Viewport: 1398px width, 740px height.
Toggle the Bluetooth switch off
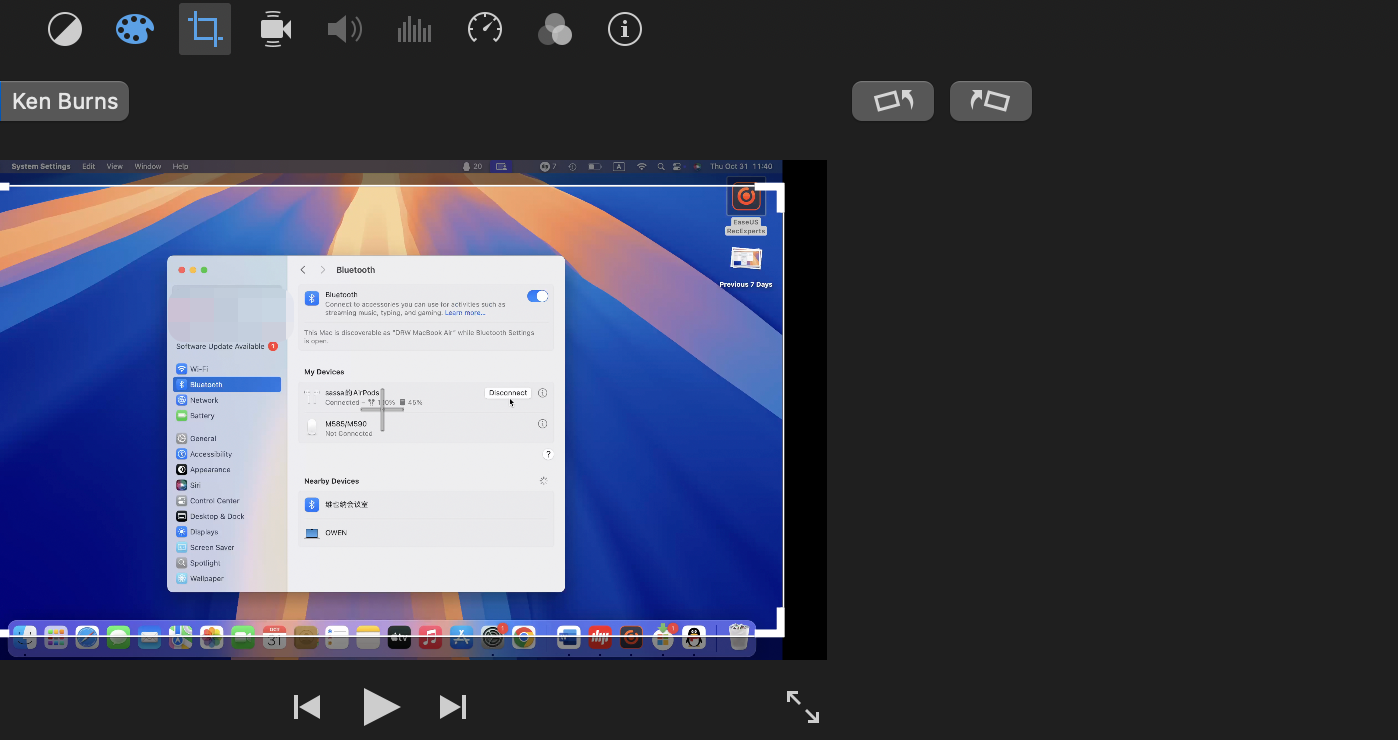pyautogui.click(x=537, y=296)
